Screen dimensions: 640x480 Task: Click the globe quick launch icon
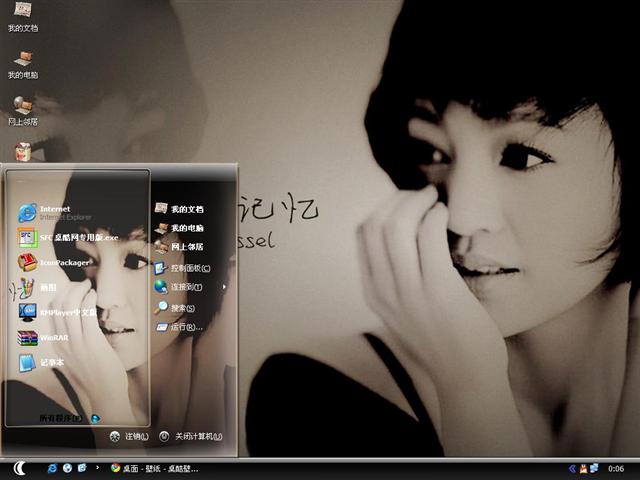pos(67,468)
